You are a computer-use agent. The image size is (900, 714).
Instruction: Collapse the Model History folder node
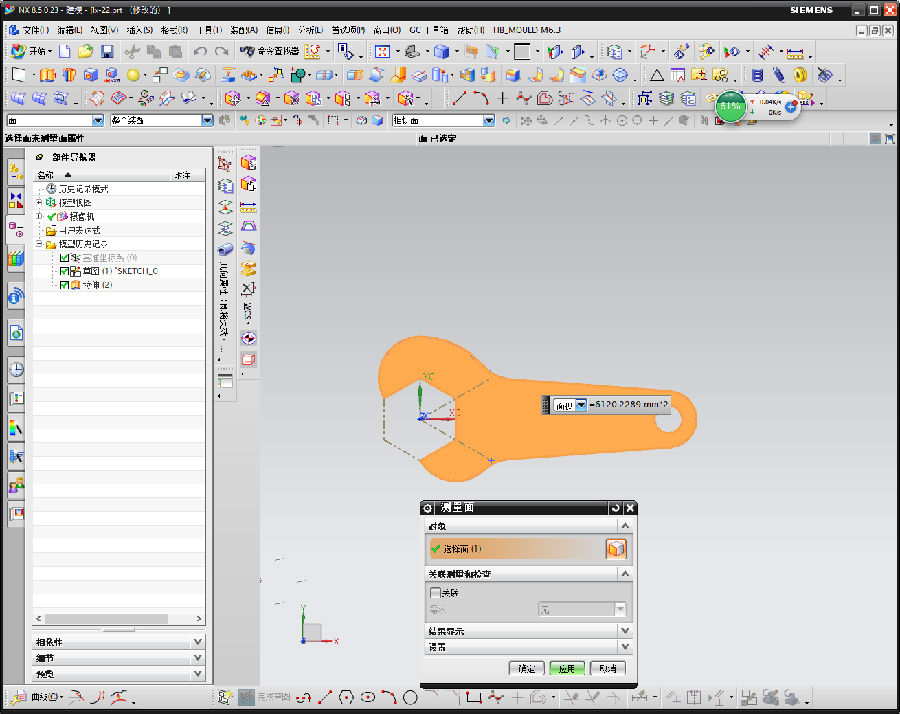[40, 244]
